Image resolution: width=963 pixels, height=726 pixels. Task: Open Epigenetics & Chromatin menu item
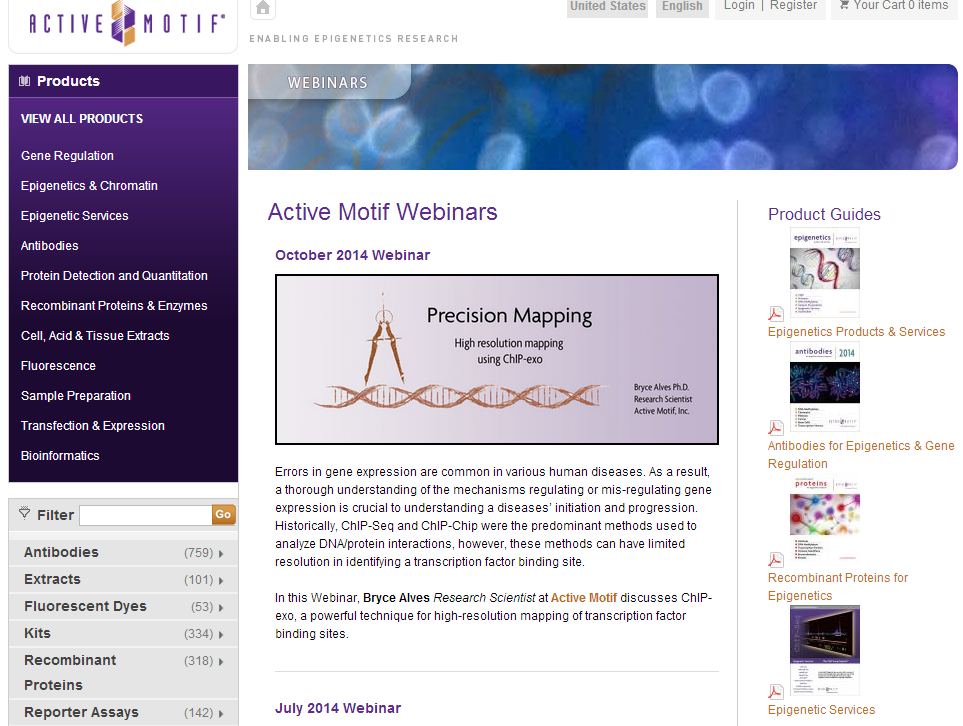[x=89, y=185]
